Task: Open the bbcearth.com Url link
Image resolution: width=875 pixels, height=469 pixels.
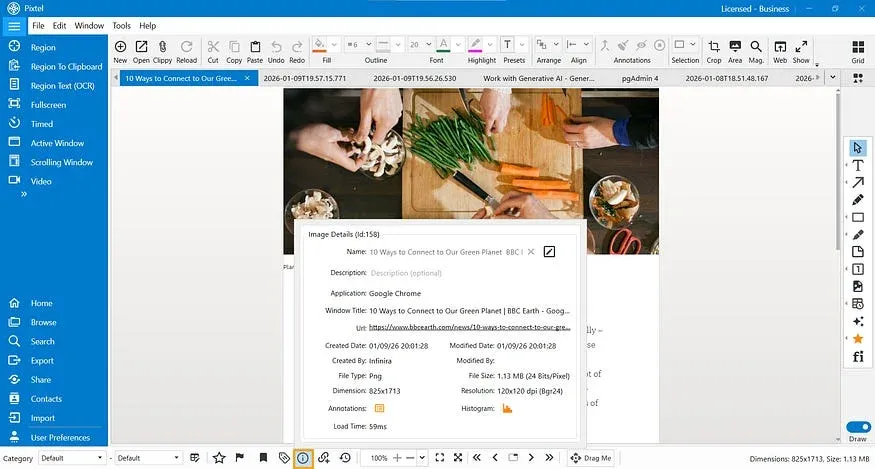Action: [x=469, y=327]
